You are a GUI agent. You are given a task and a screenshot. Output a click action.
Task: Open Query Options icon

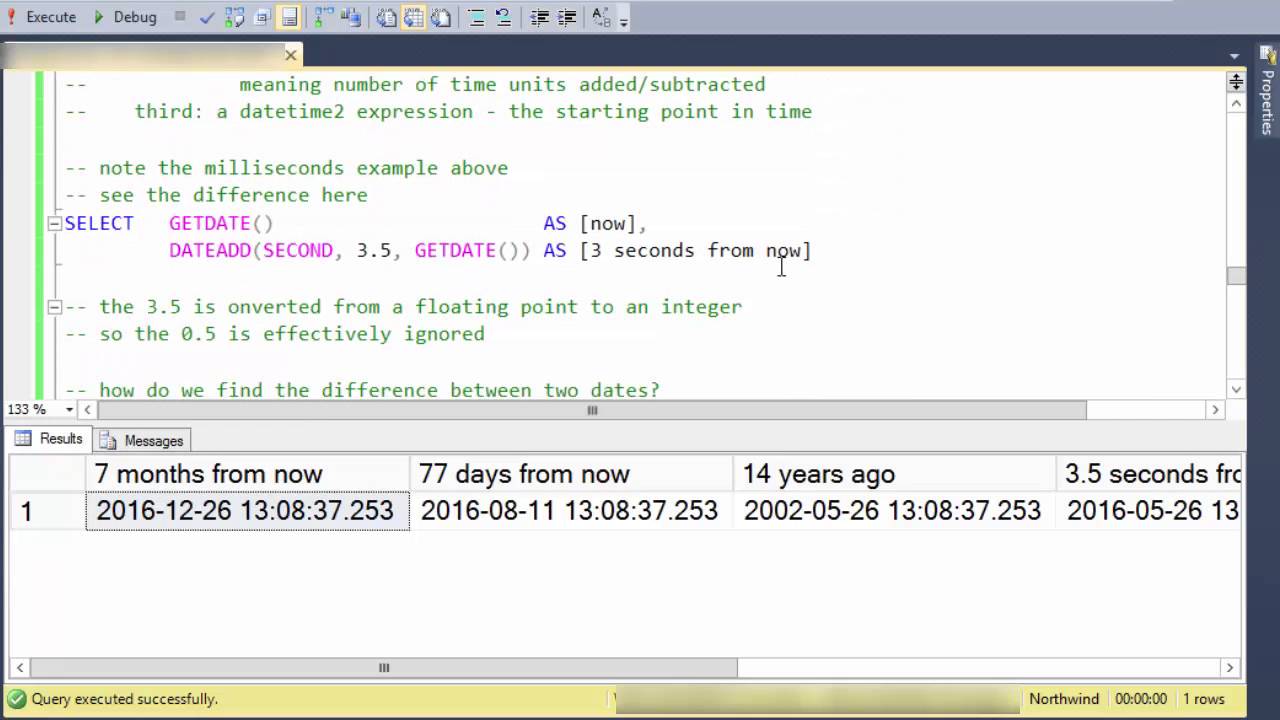[x=261, y=17]
